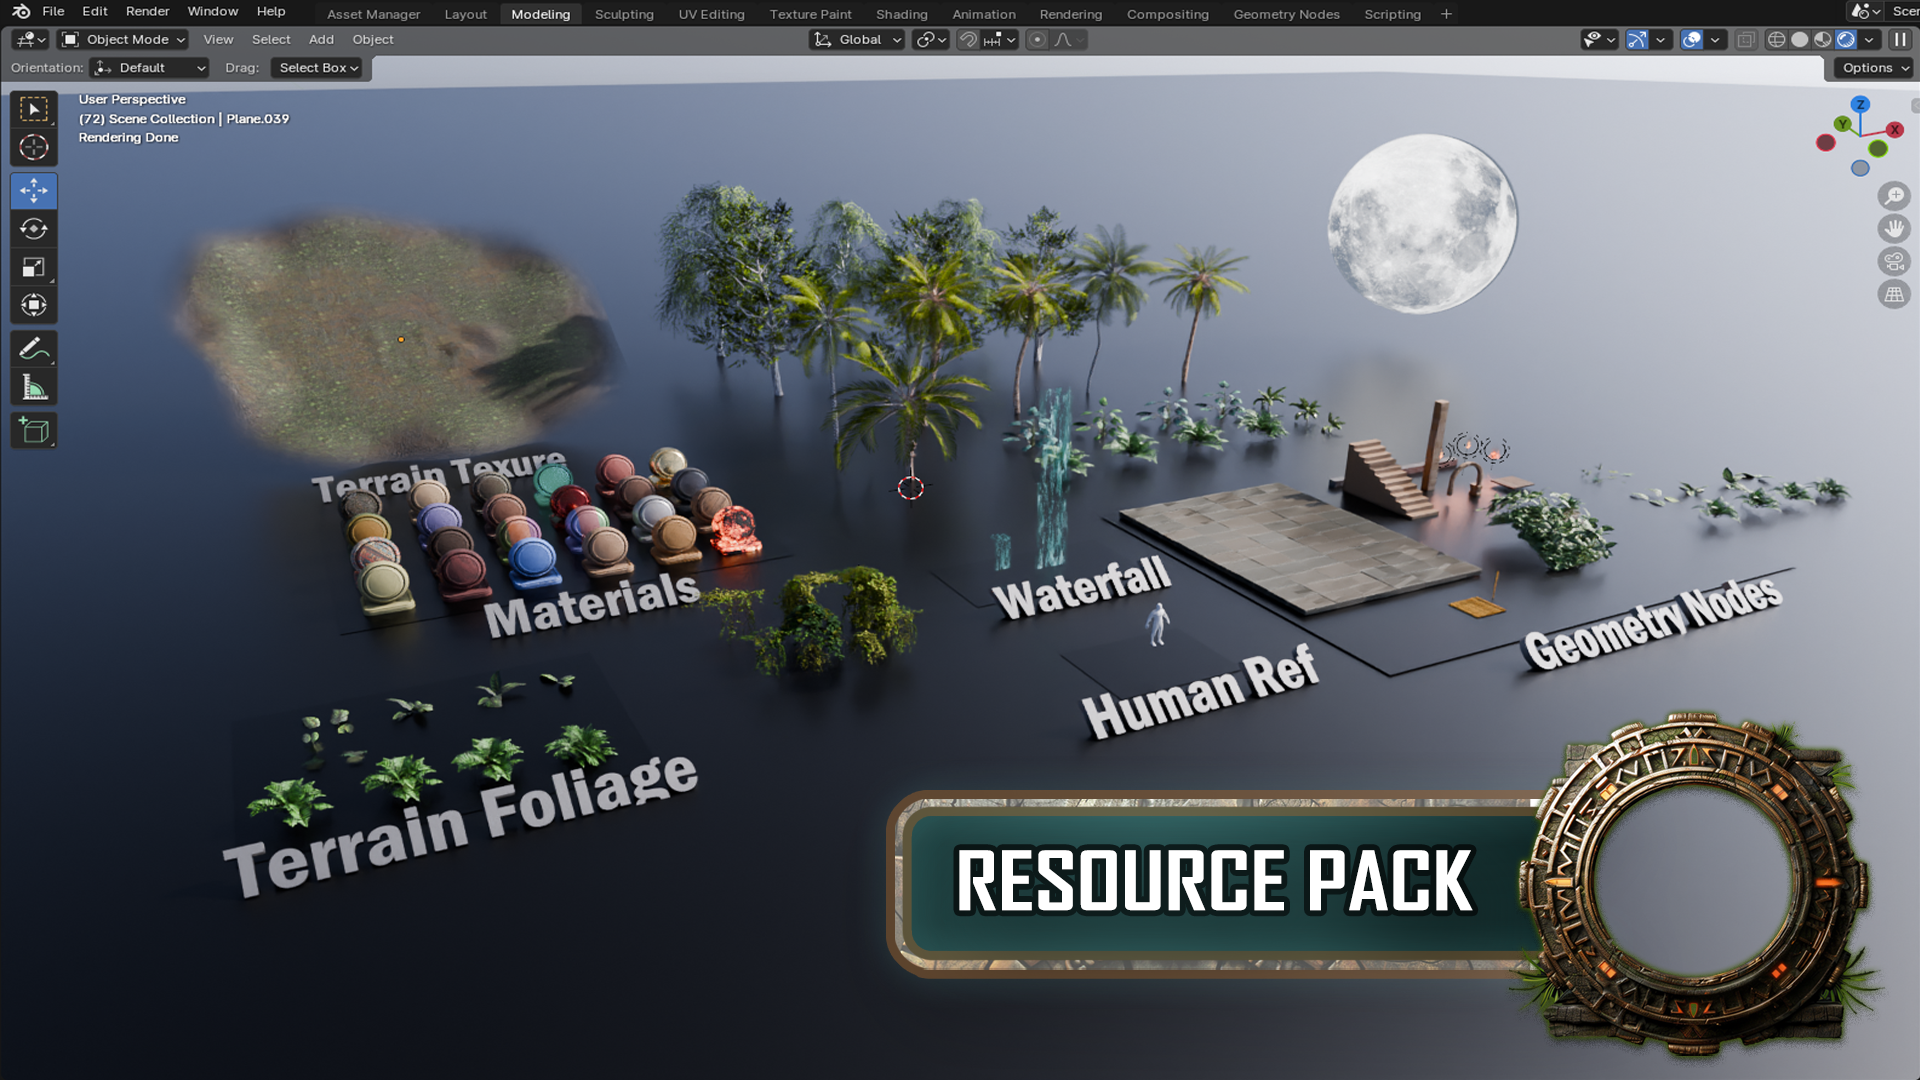This screenshot has width=1920, height=1080.
Task: Activate the Add Cube tool
Action: (34, 431)
